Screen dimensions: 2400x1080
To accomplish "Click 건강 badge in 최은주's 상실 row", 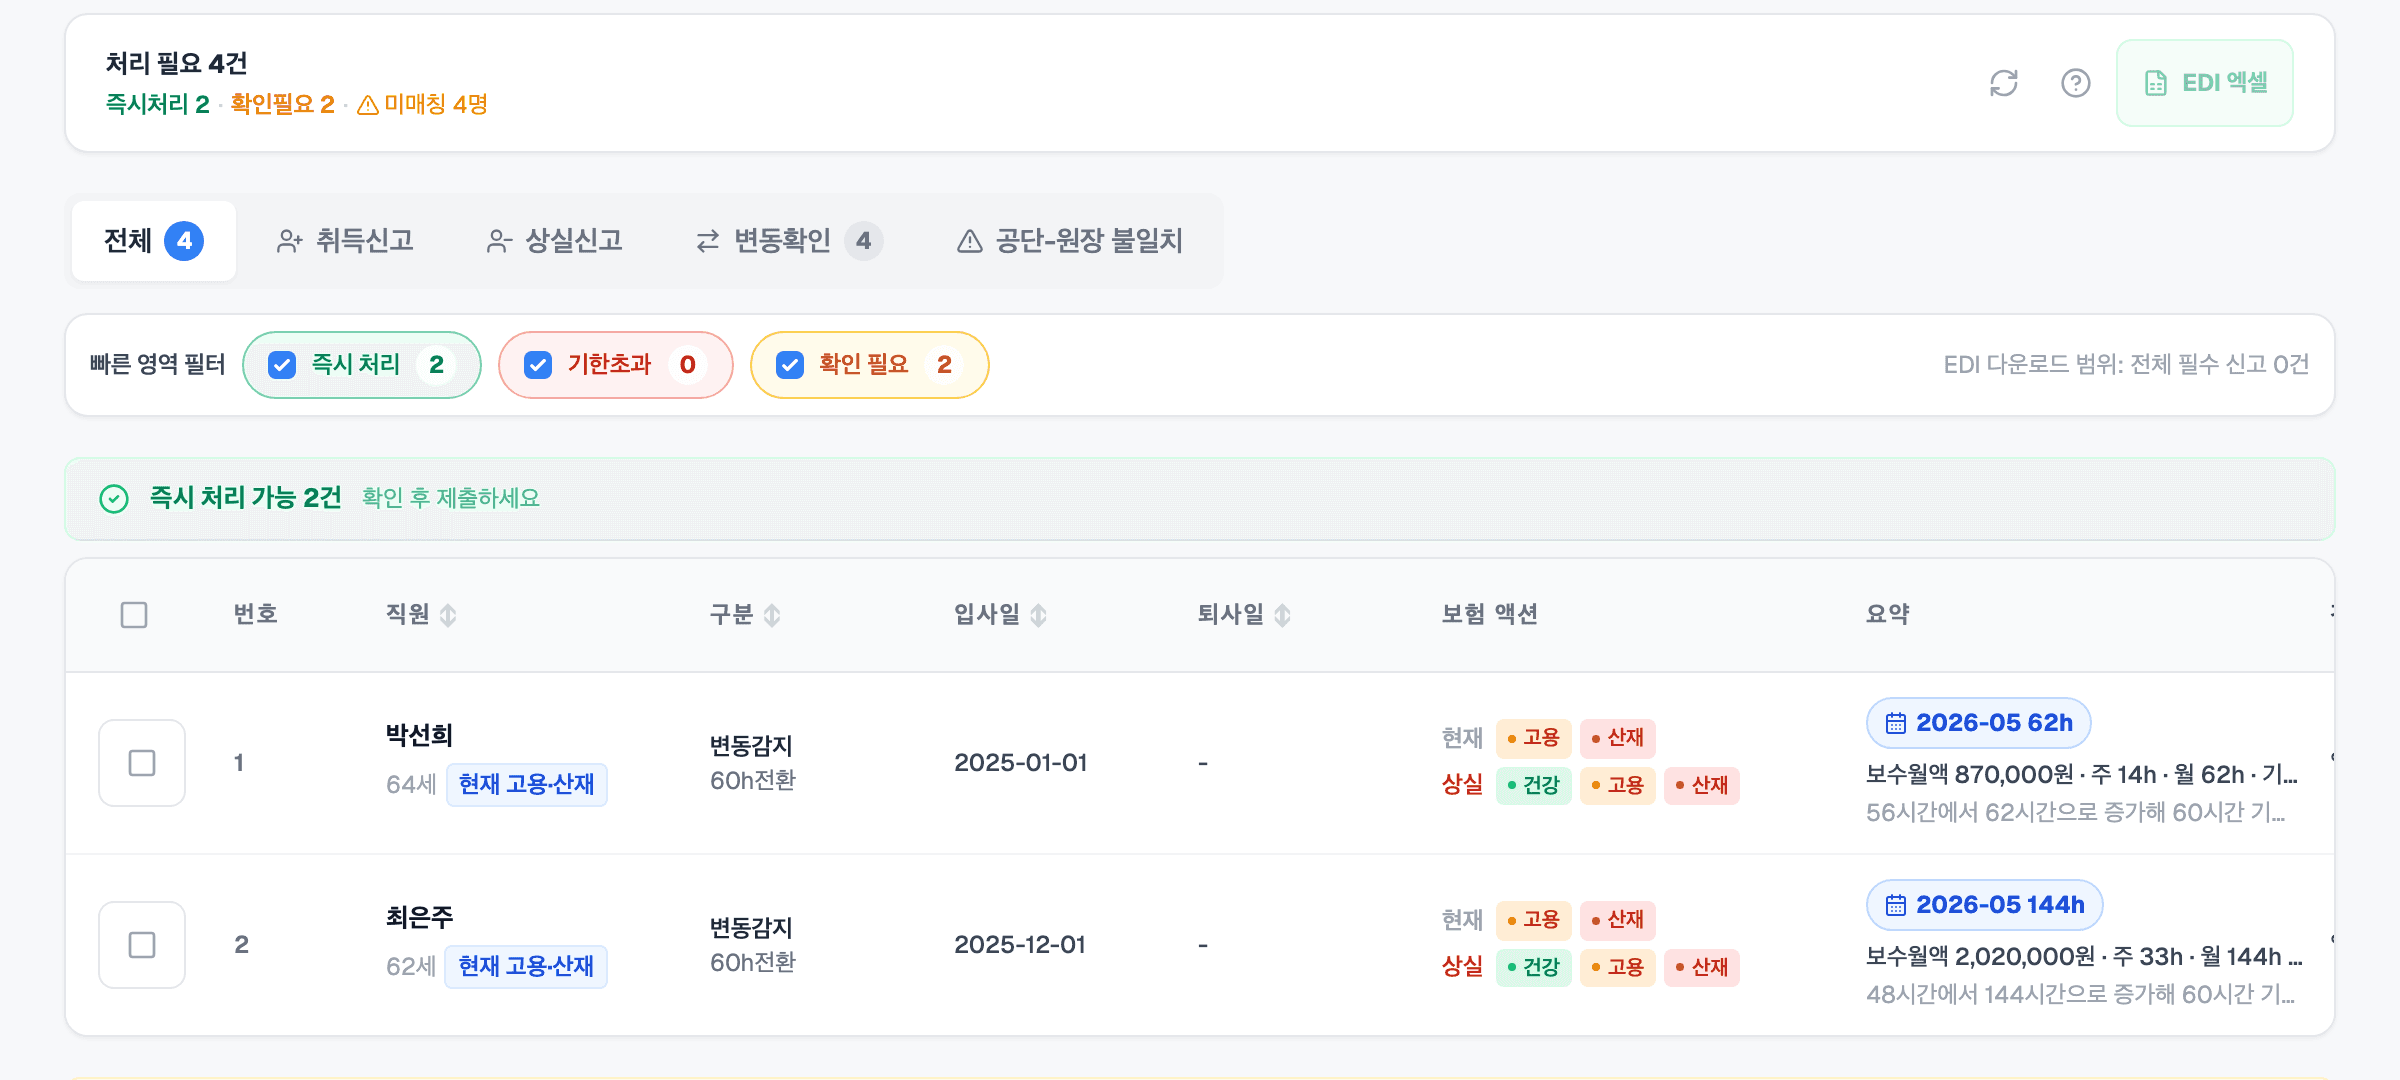I will 1534,967.
